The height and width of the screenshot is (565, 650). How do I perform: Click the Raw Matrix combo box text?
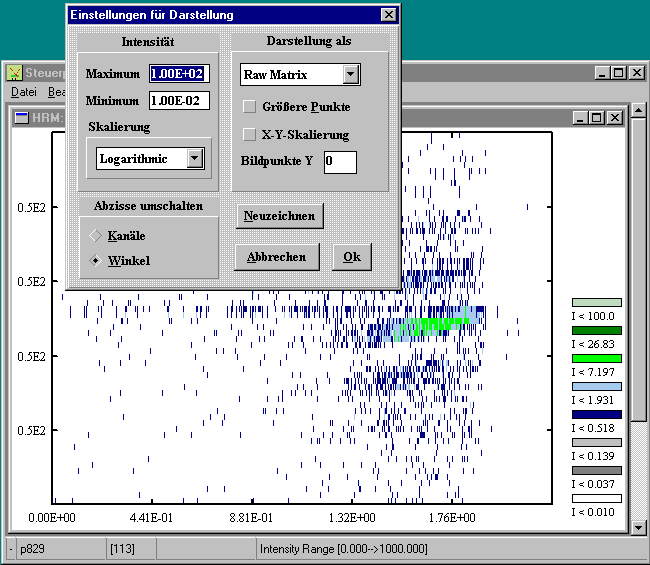pos(276,75)
